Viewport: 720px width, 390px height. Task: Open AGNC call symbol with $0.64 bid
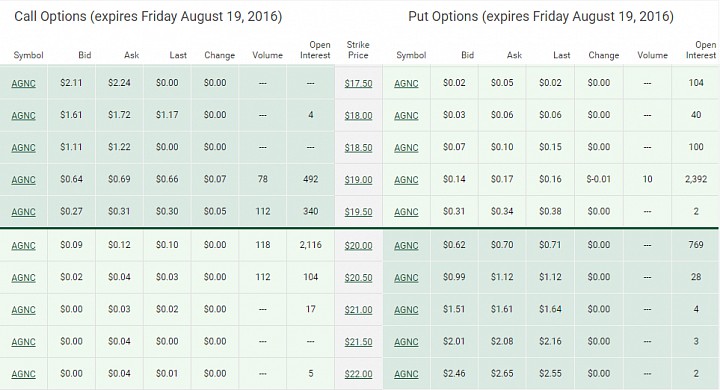coord(23,180)
